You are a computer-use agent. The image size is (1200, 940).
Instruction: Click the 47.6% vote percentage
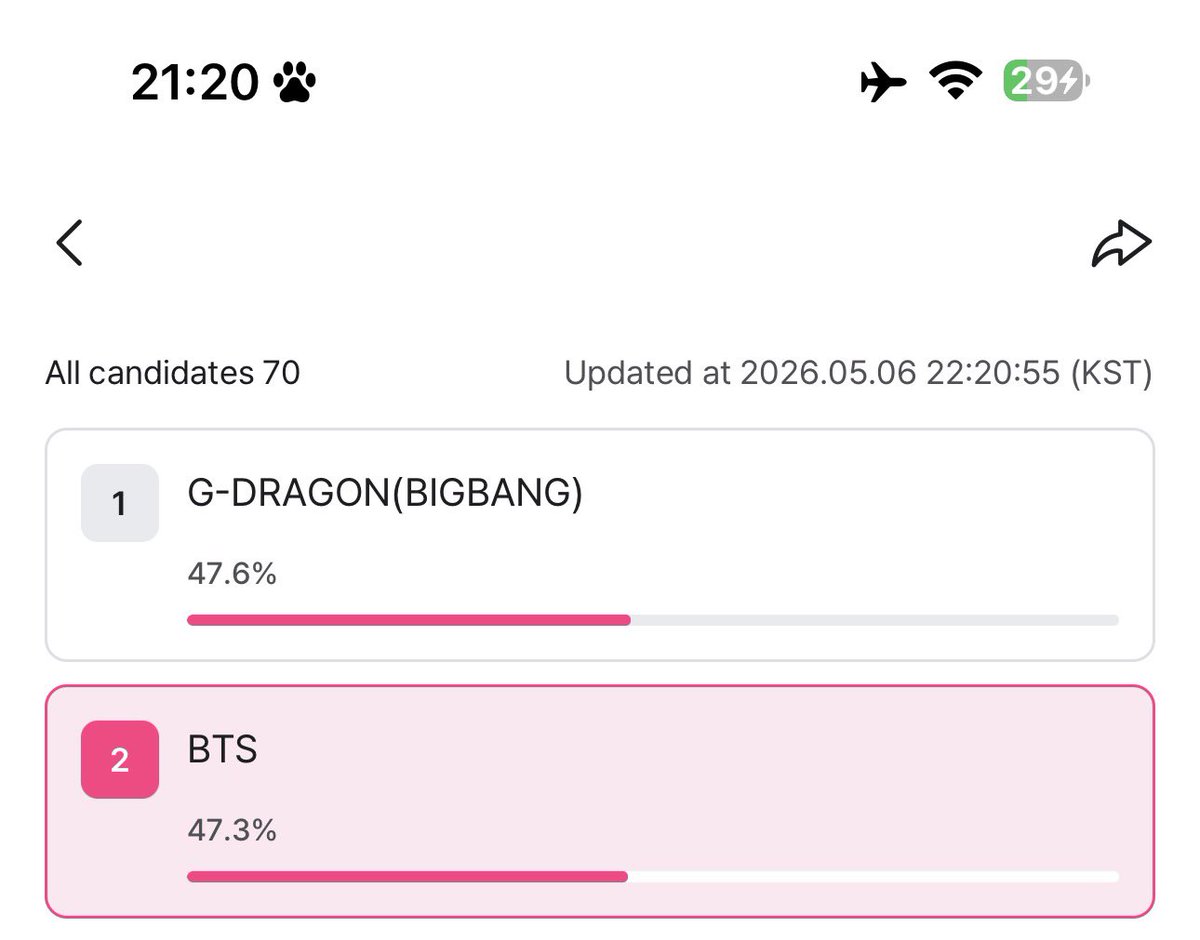tap(232, 574)
